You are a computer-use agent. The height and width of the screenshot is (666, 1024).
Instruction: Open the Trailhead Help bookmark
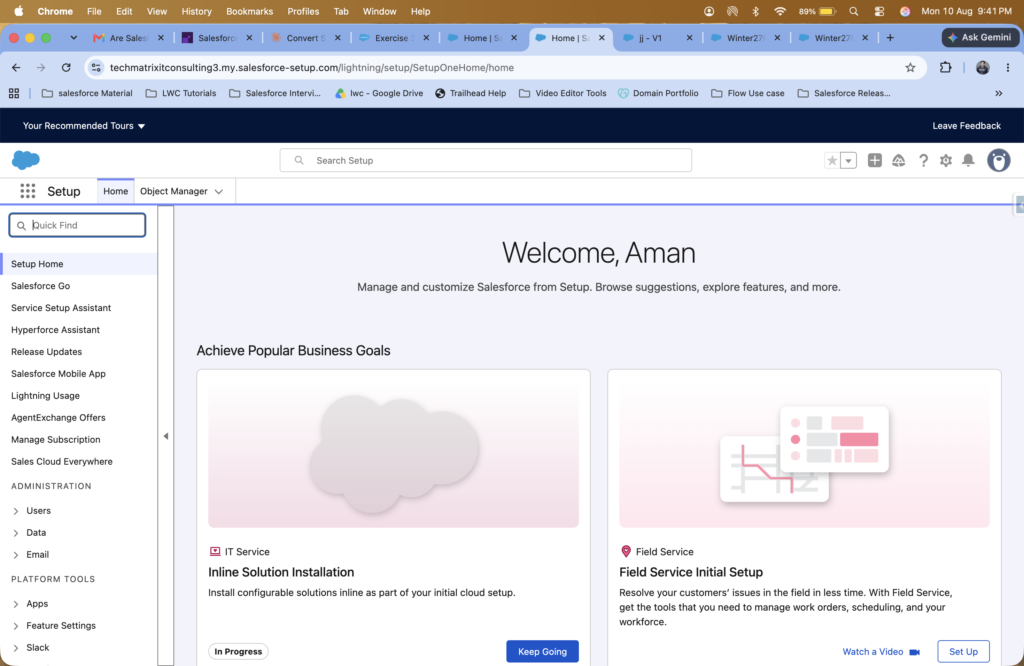tap(470, 93)
